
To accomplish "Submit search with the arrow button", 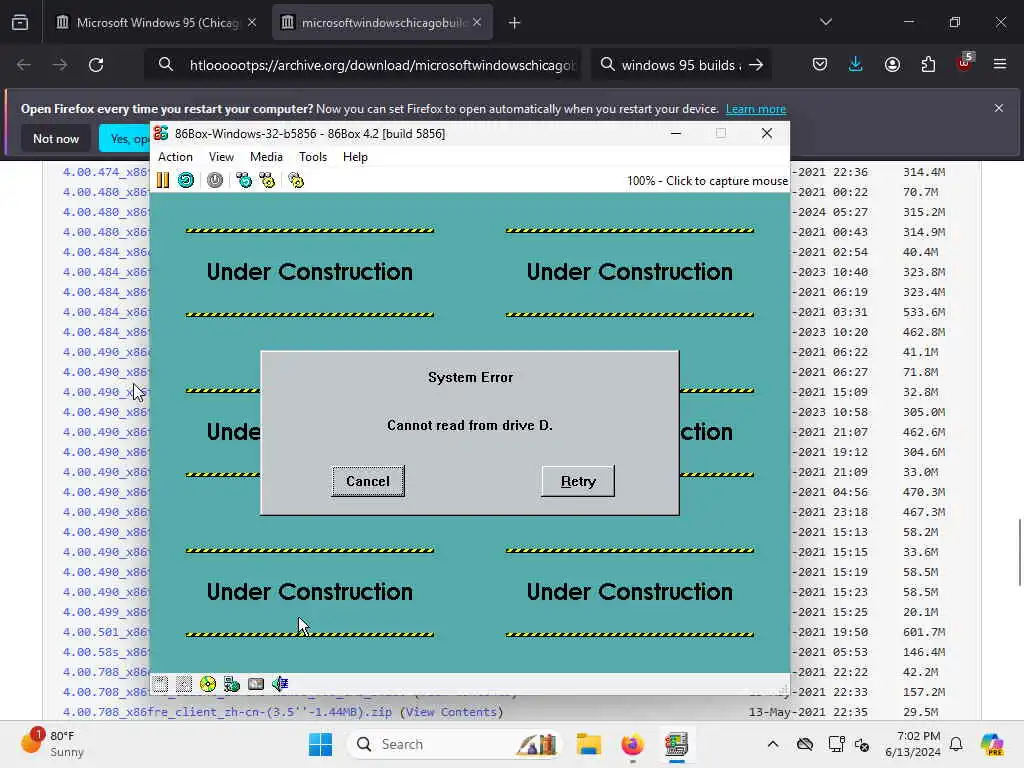I will (x=756, y=65).
